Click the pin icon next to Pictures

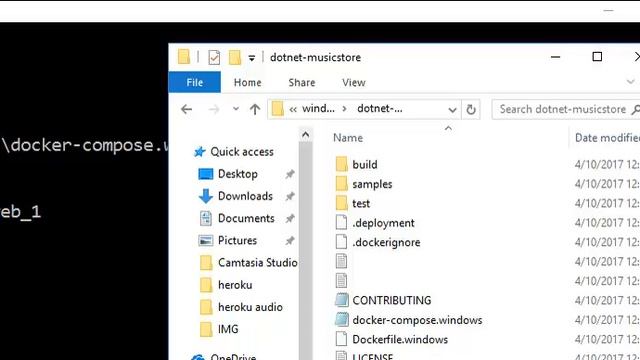290,241
